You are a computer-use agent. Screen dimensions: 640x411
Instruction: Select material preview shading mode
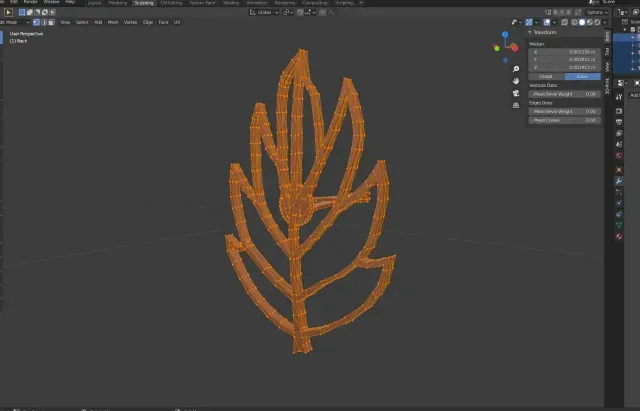tap(589, 22)
